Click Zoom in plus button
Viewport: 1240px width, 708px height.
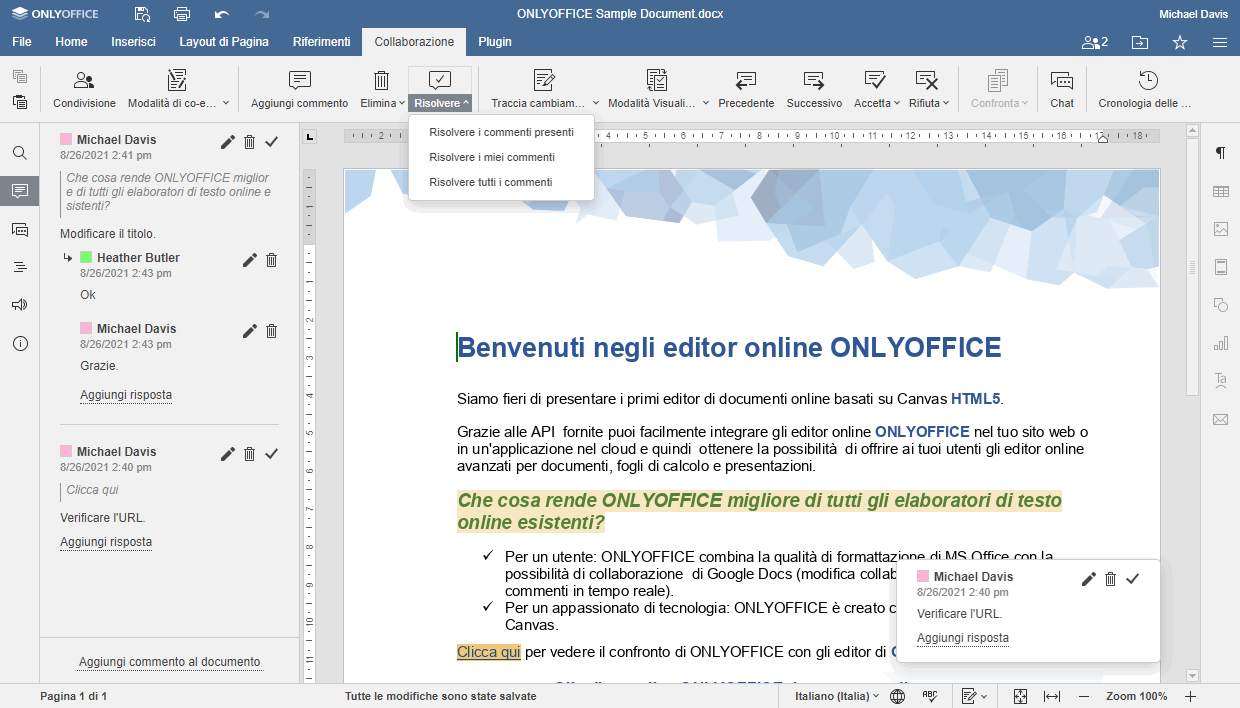1190,696
